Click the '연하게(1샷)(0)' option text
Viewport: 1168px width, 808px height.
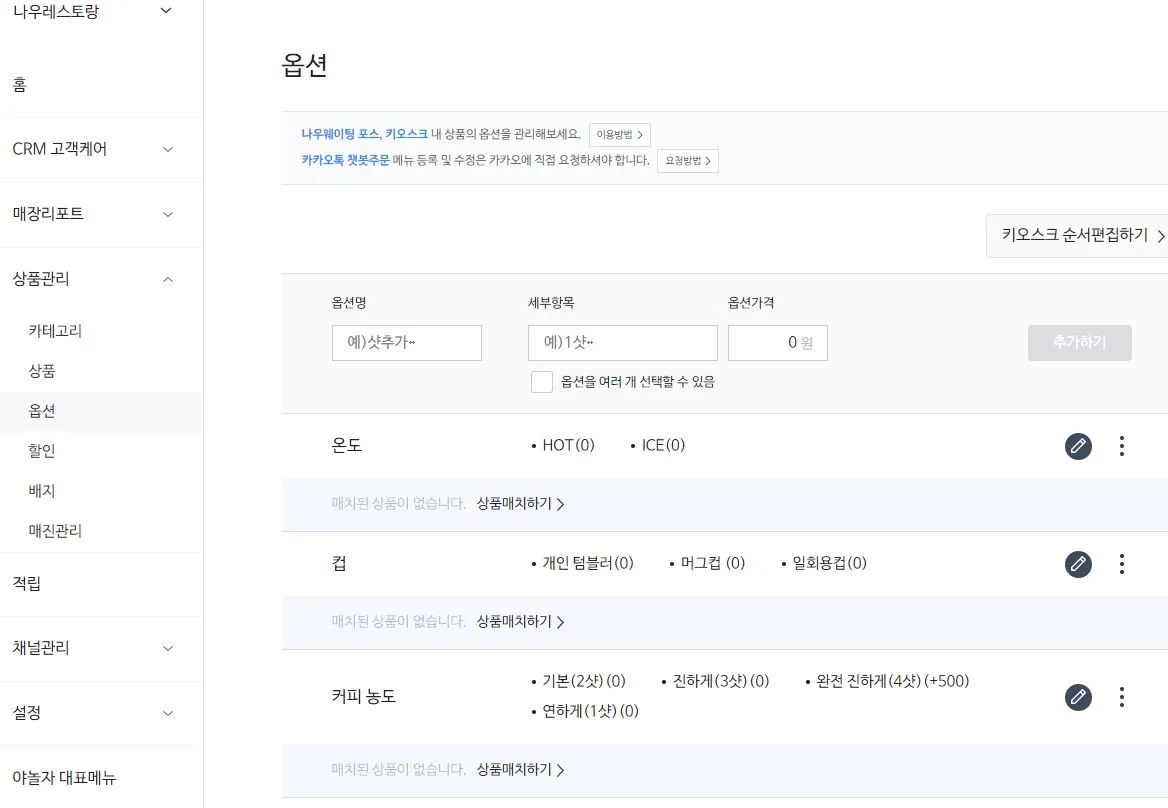591,711
